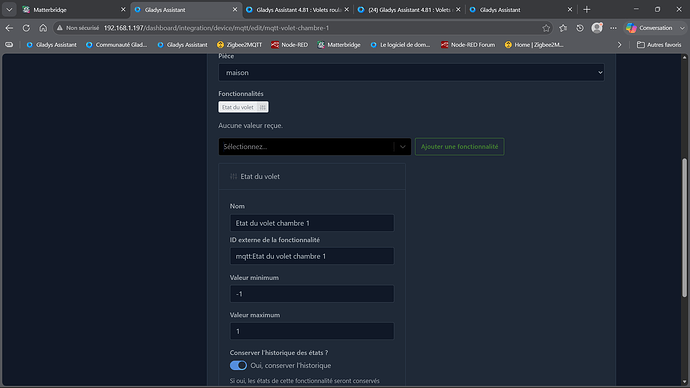Switch to Gladys Assistant 4.81 Volets tab
Viewport: 690px width, 388px height.
pos(298,9)
